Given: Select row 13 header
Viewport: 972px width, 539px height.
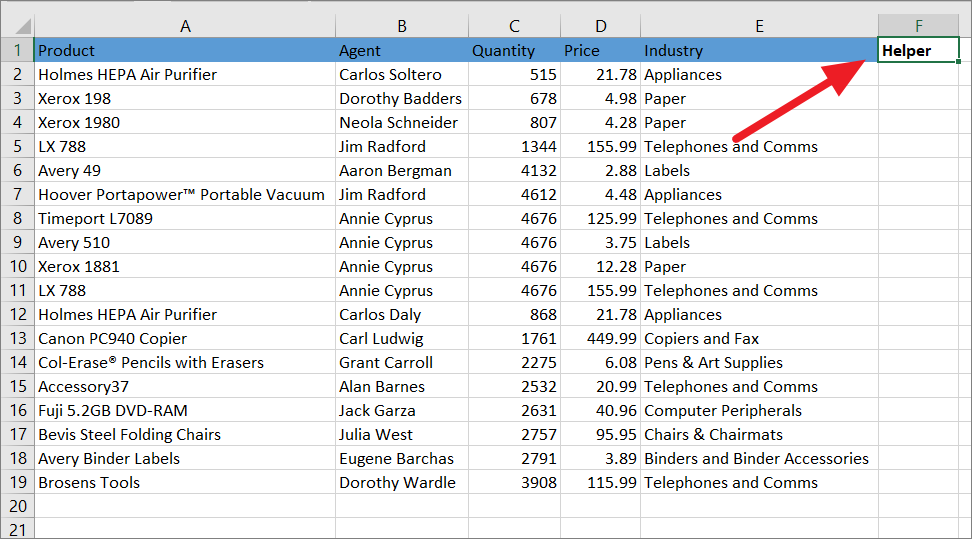Looking at the screenshot, I should point(17,338).
